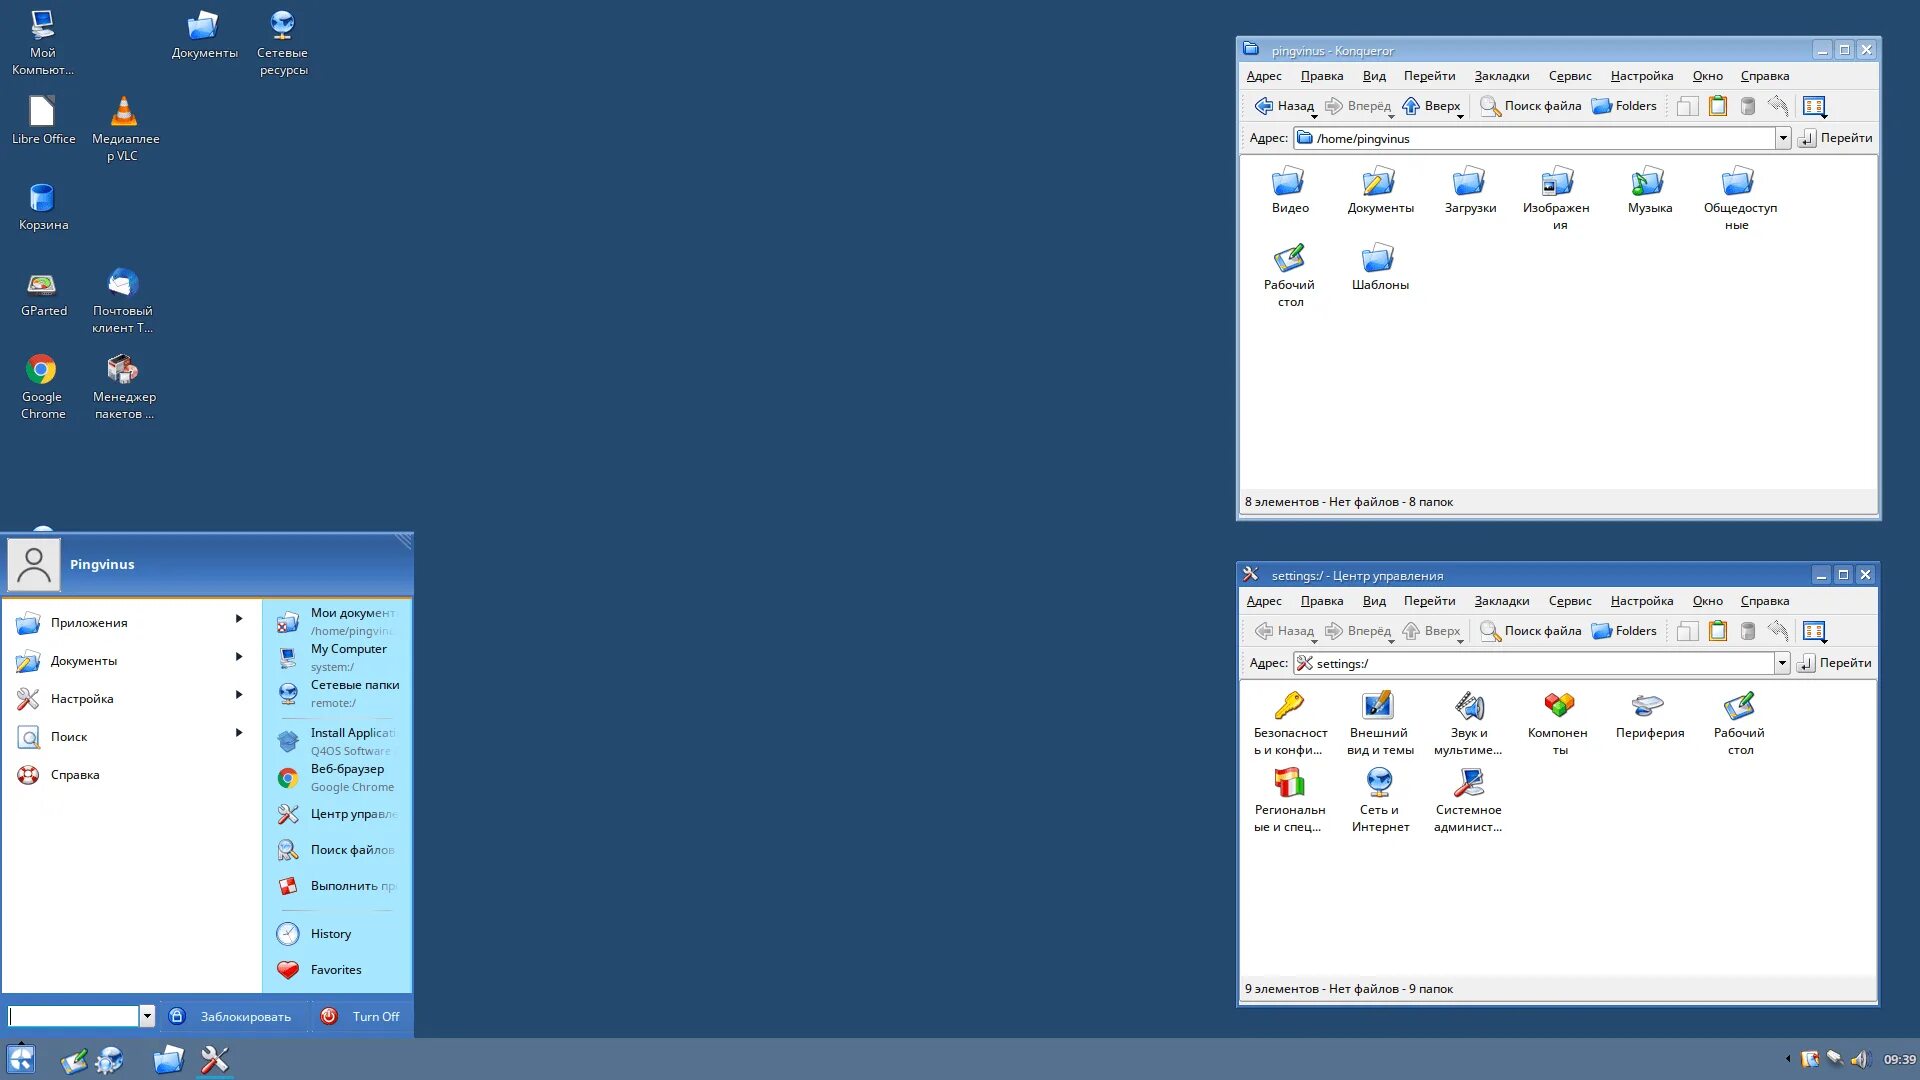
Task: Open the VLC media player desktop icon
Action: (x=124, y=113)
